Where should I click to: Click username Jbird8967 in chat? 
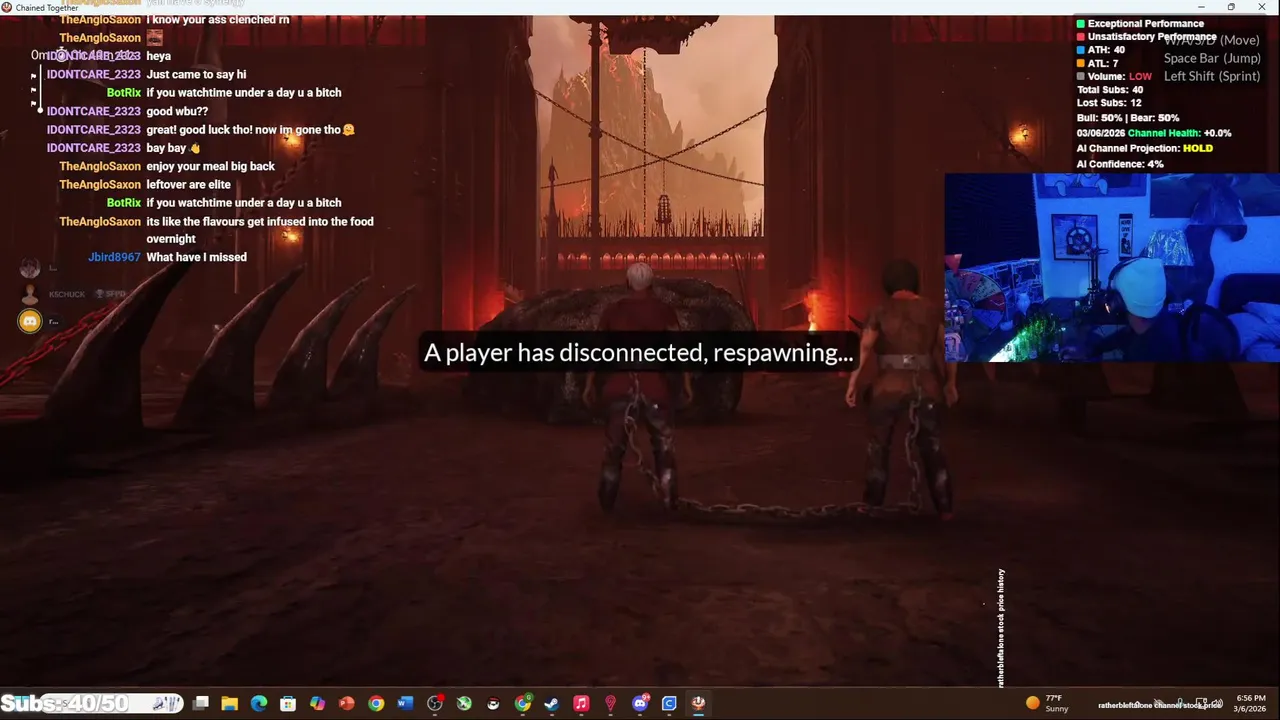(x=114, y=257)
